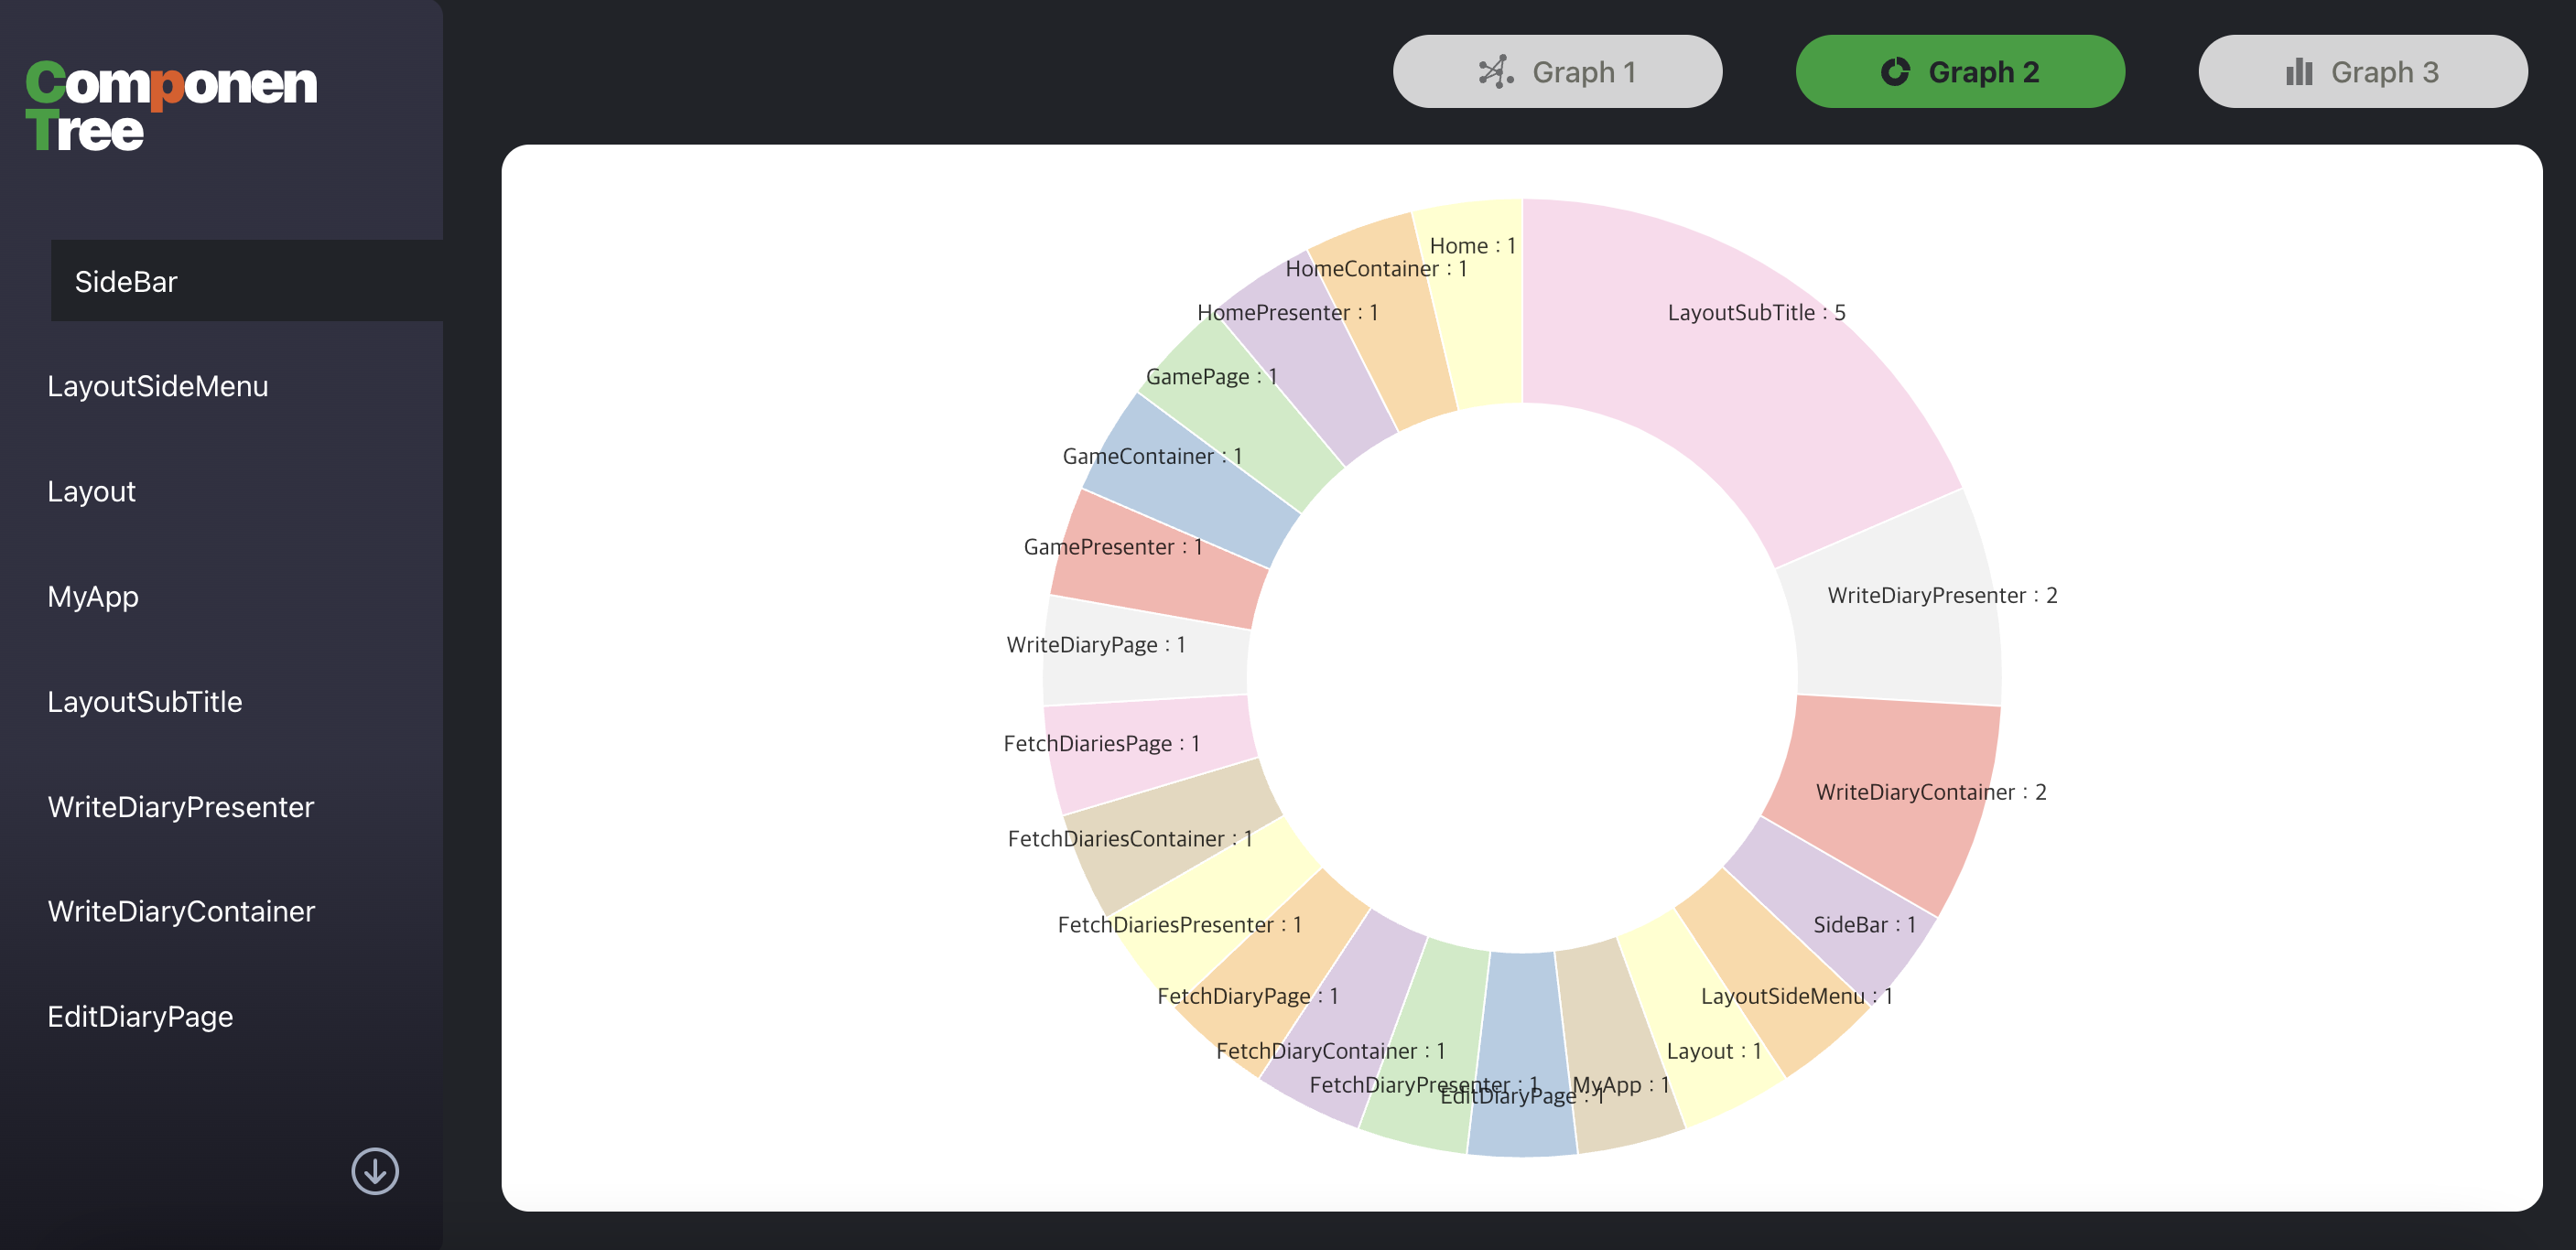Viewport: 2576px width, 1250px height.
Task: Choose MyApp from the sidebar list
Action: click(93, 597)
